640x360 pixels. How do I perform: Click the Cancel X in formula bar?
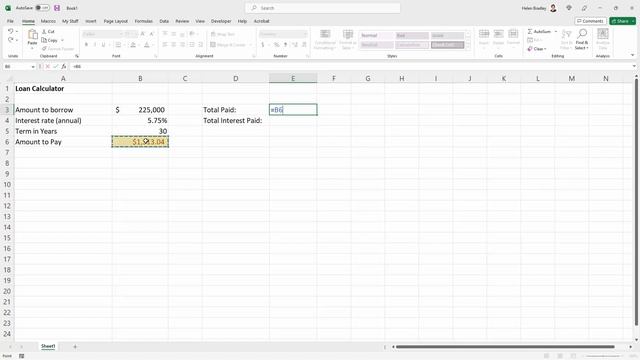48,66
